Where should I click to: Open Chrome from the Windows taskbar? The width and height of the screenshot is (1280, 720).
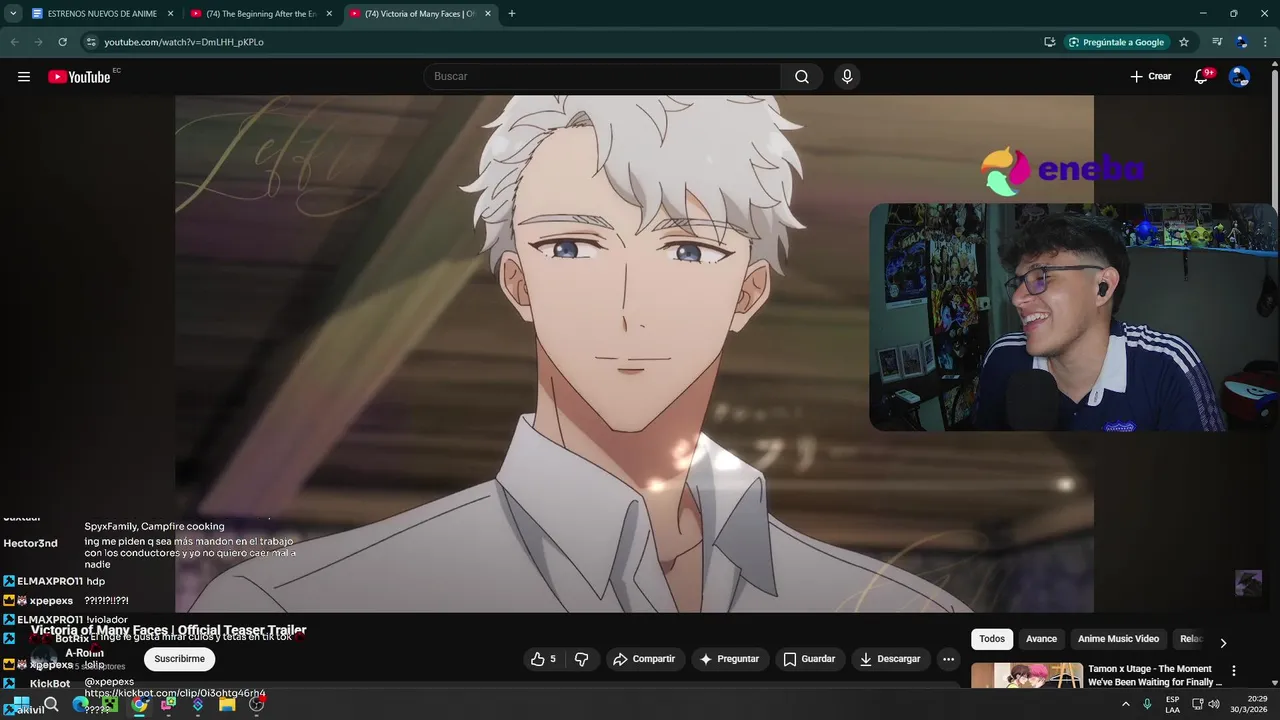[139, 704]
